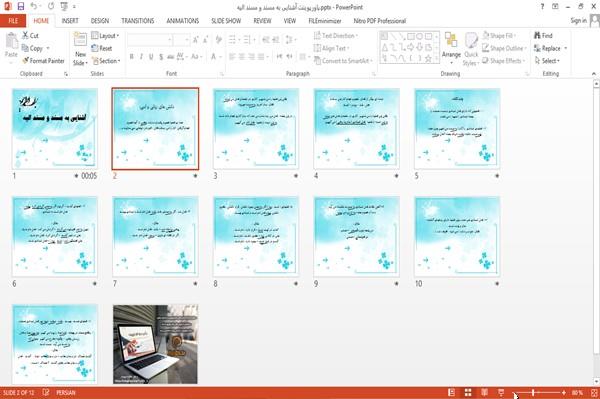Click the Find binoculars icon

(x=537, y=35)
